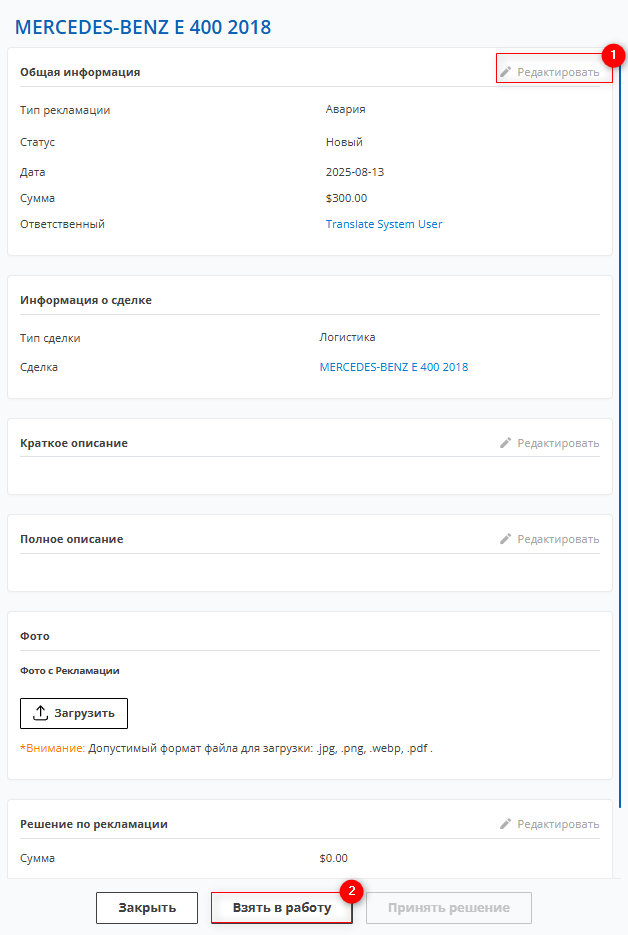Edit Общая информация via Редактировать label

tap(558, 72)
